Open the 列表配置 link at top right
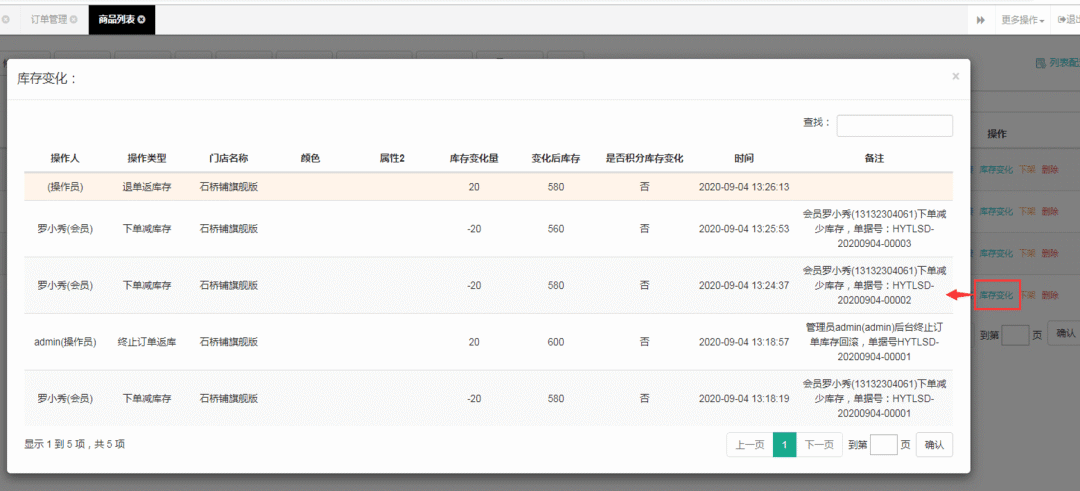 pyautogui.click(x=1058, y=63)
